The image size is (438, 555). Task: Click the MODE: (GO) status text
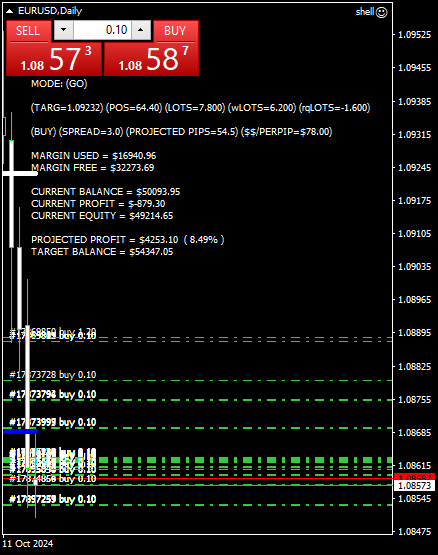59,84
